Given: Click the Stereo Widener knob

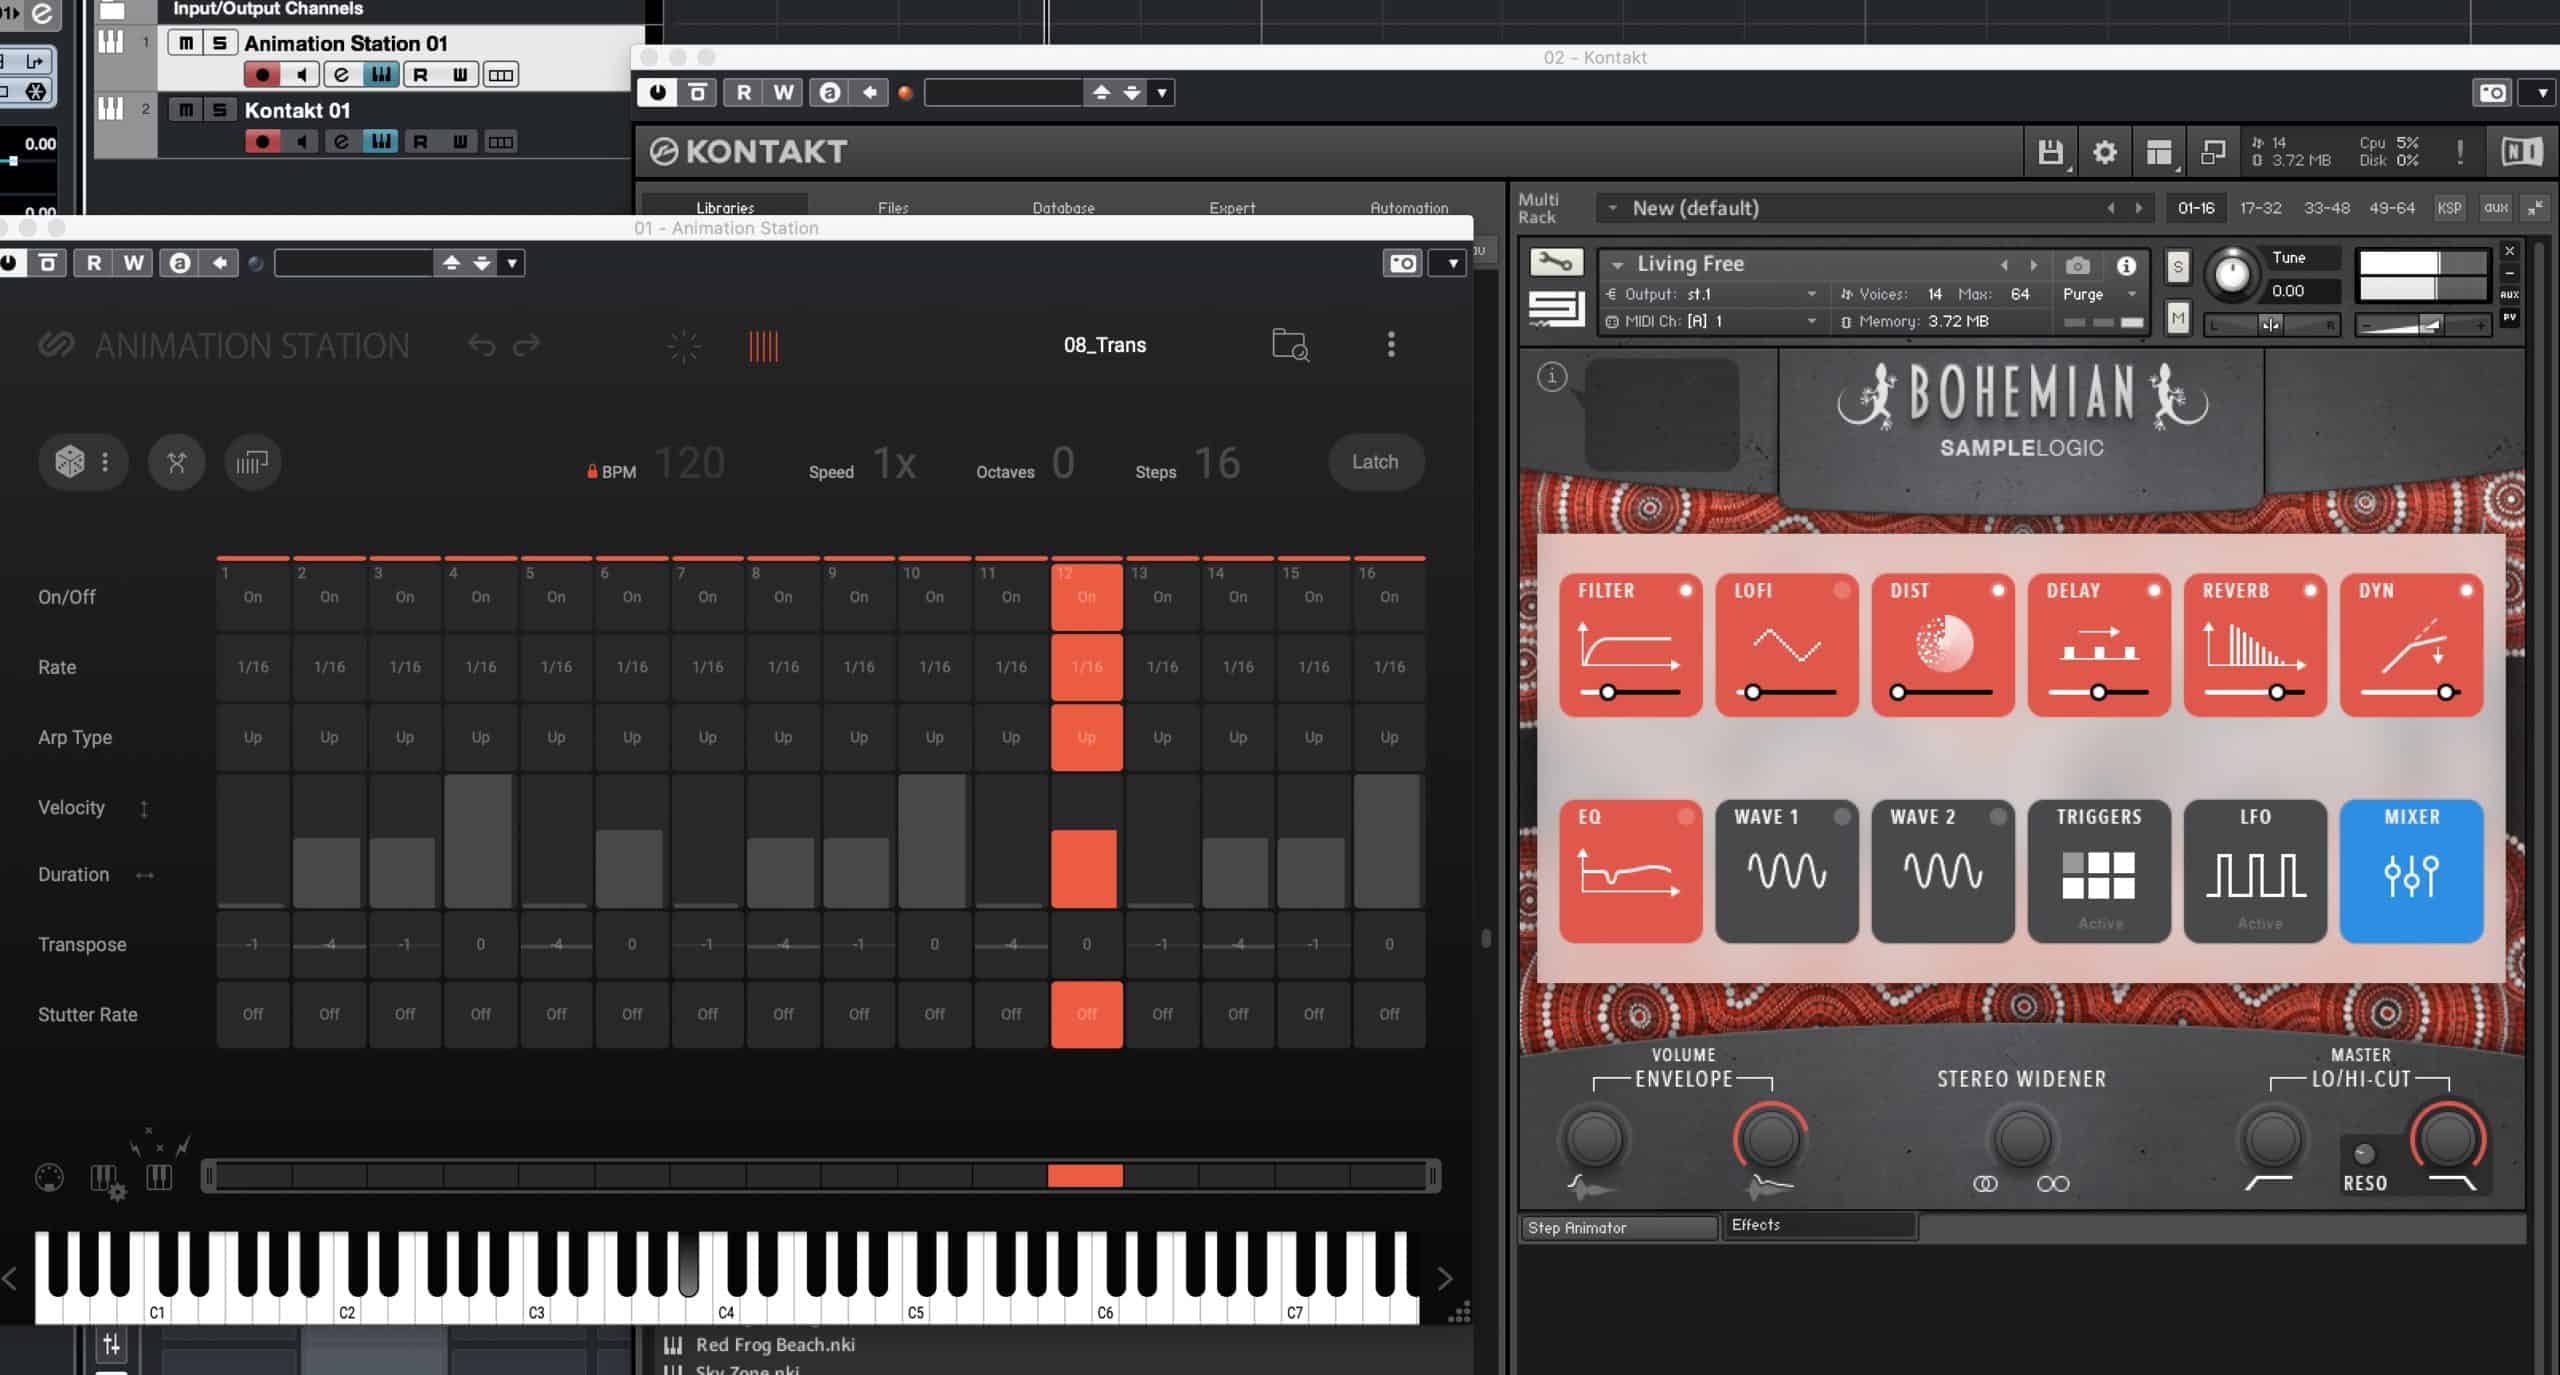Looking at the screenshot, I should pyautogui.click(x=2022, y=1140).
